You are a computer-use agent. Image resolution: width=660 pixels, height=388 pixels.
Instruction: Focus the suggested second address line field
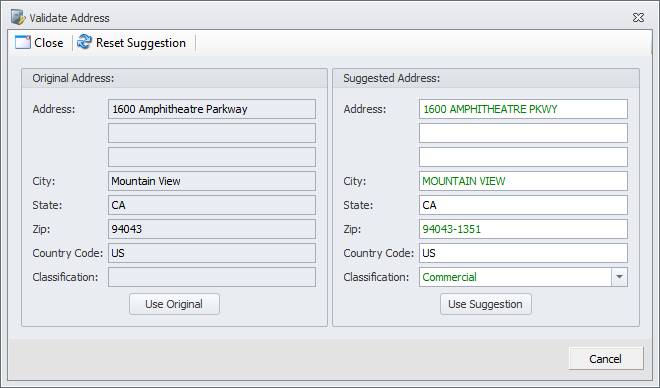pos(523,133)
